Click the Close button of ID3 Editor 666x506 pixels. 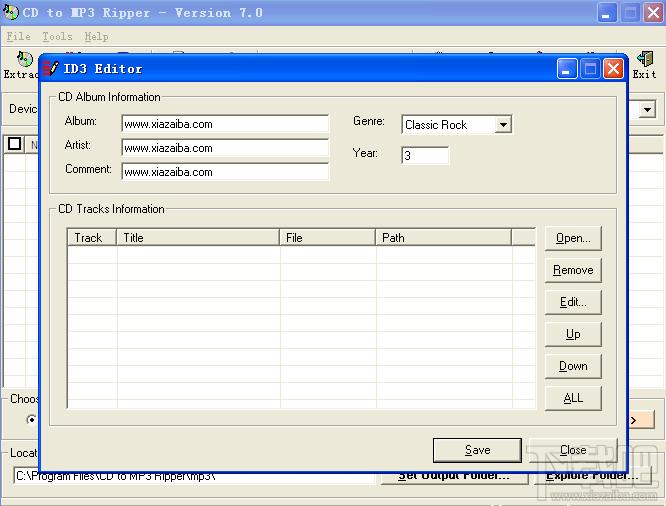point(573,450)
